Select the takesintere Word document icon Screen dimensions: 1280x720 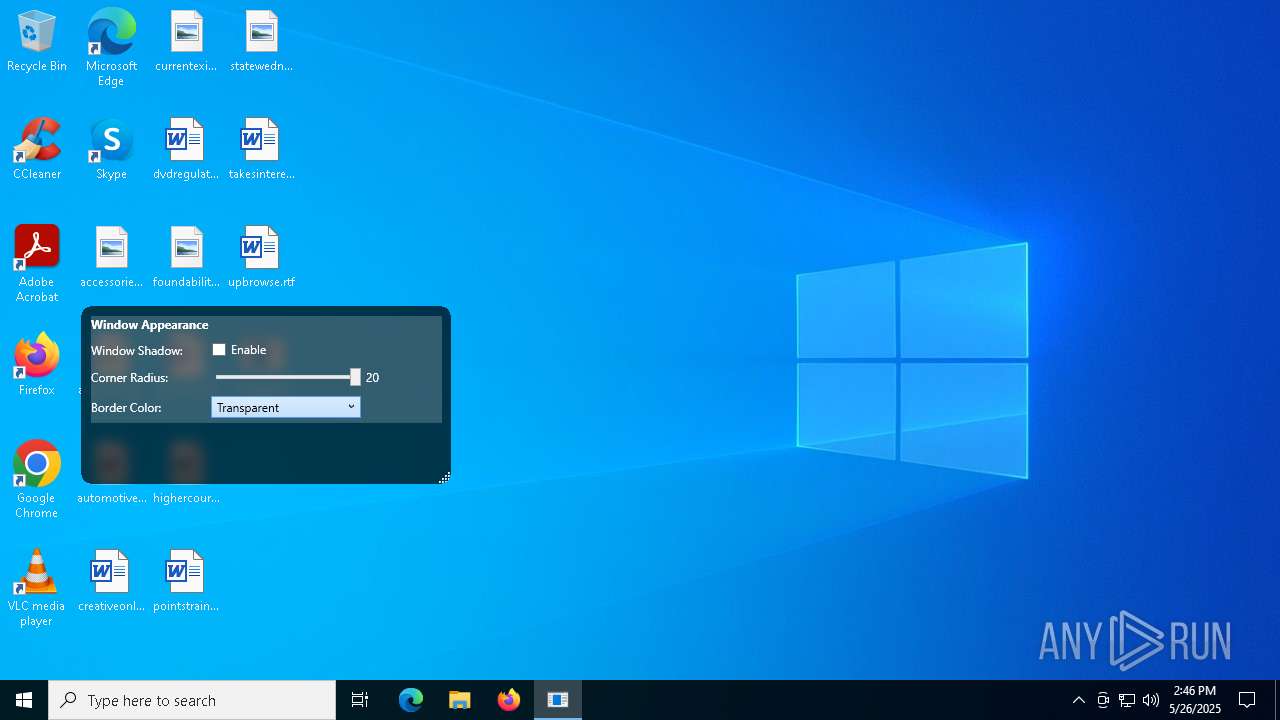coord(261,150)
